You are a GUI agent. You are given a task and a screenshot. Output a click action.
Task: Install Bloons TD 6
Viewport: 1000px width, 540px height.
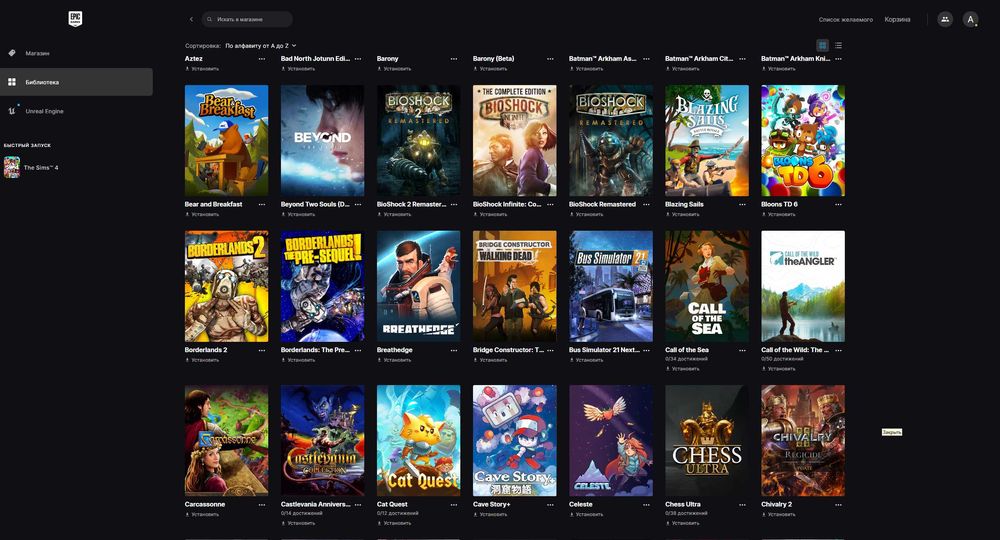778,214
